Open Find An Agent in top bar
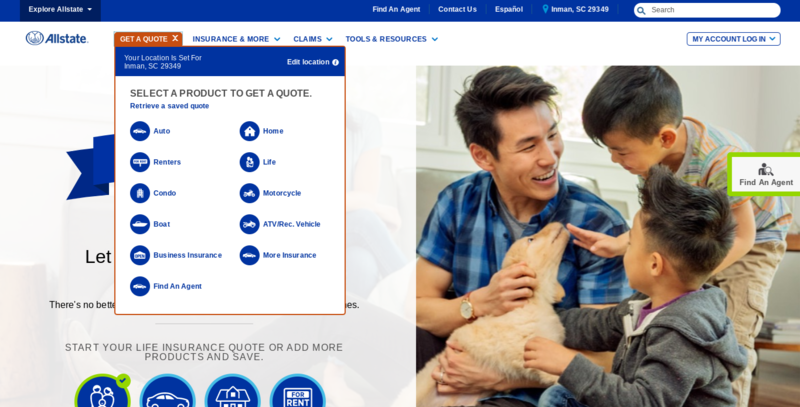 (x=396, y=9)
